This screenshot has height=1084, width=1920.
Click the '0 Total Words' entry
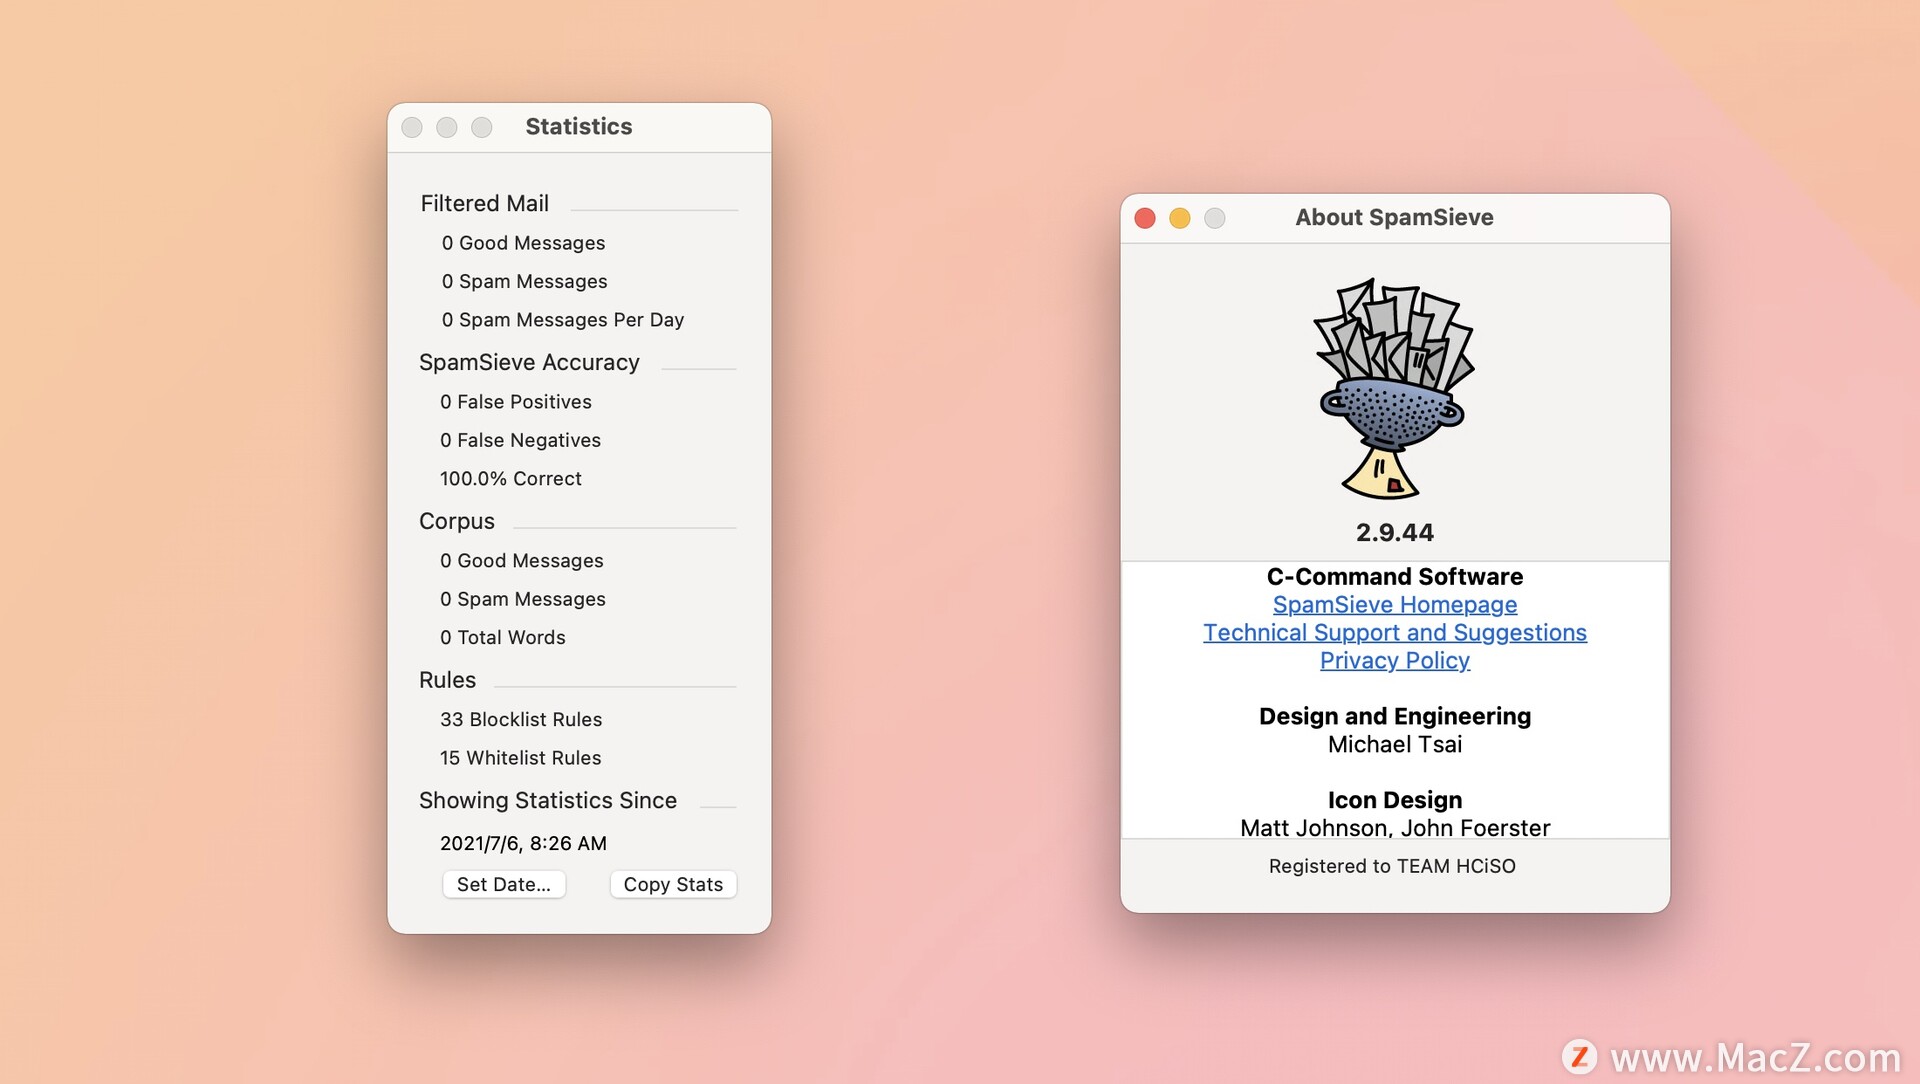(502, 637)
